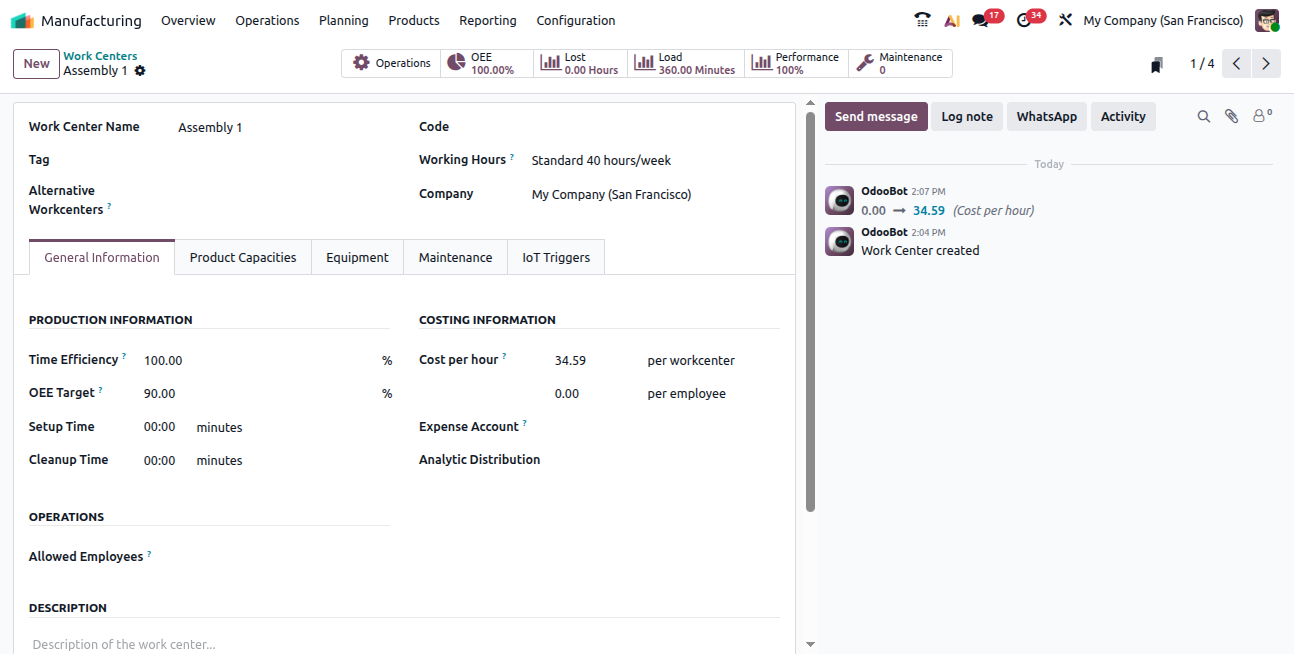
Task: Open the Work Centers breadcrumb link
Action: (100, 56)
